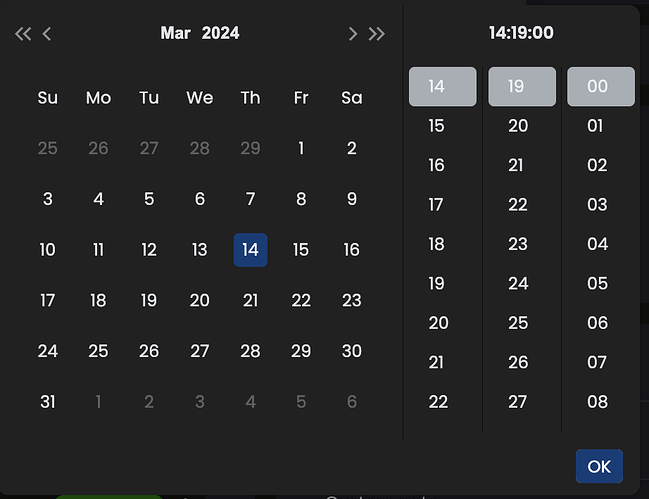Screen dimensions: 649x499
Task: Go to next month arrow
Action: [352, 34]
